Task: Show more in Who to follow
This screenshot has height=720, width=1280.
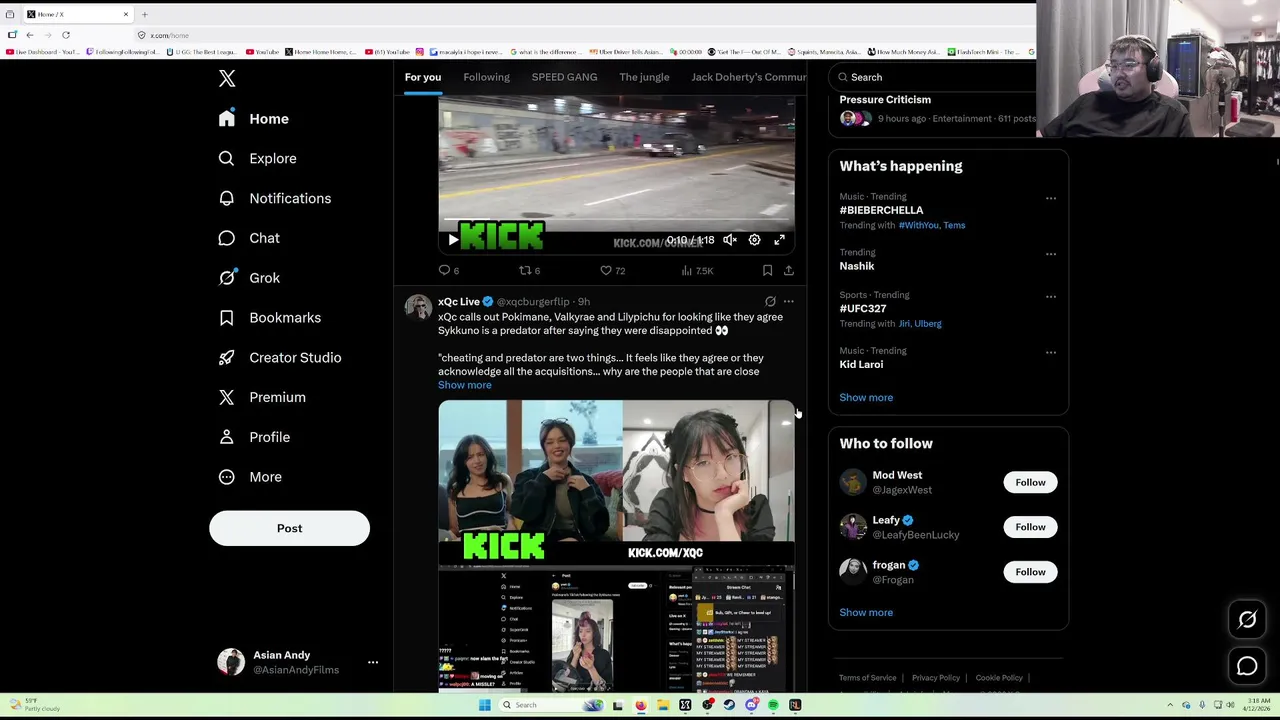Action: click(866, 612)
